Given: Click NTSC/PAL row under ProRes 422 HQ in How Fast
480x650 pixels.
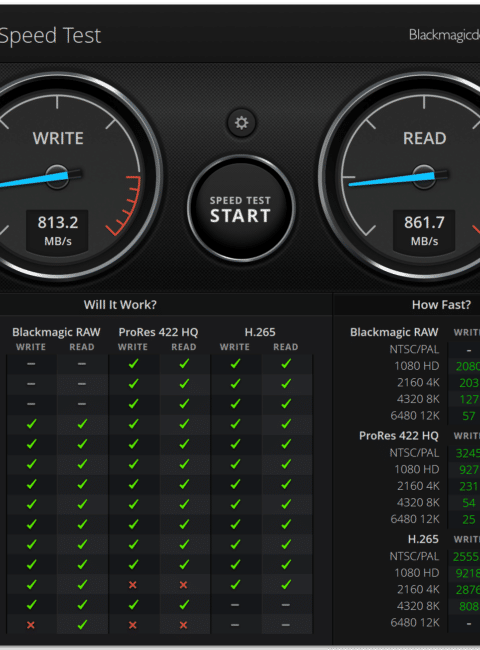Looking at the screenshot, I should point(414,453).
